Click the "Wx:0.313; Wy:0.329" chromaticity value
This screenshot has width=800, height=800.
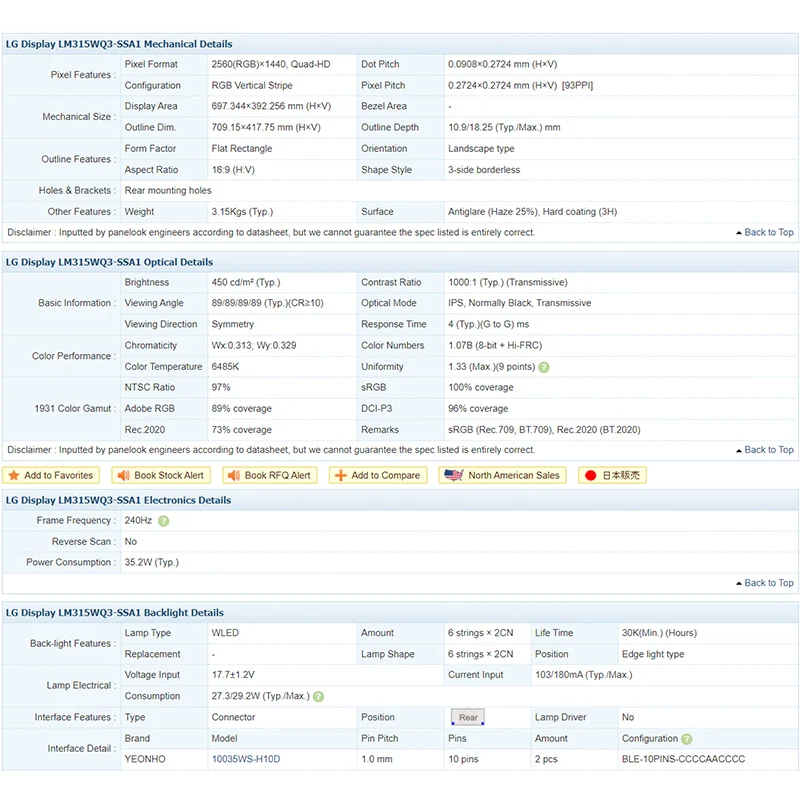[254, 345]
